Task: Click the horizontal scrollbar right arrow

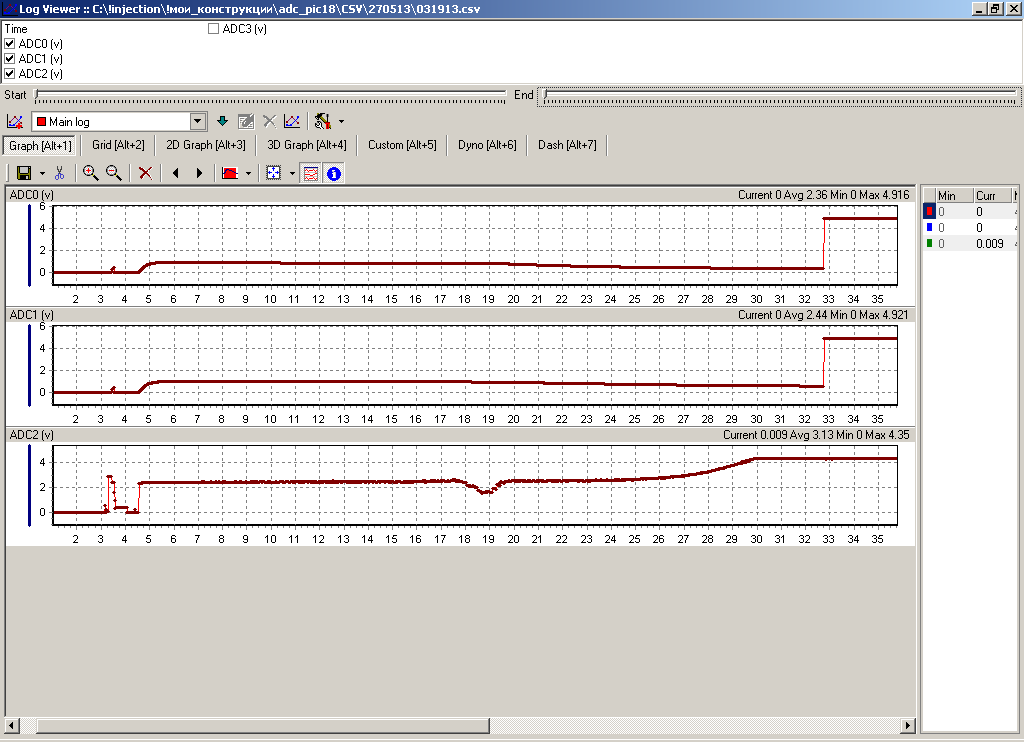Action: point(909,725)
